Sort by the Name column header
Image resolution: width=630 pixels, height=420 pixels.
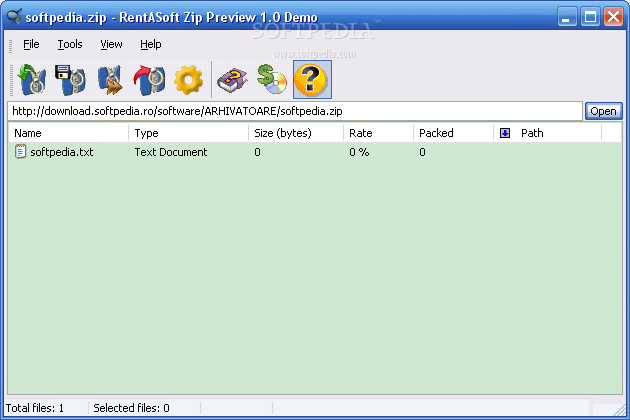coord(68,133)
